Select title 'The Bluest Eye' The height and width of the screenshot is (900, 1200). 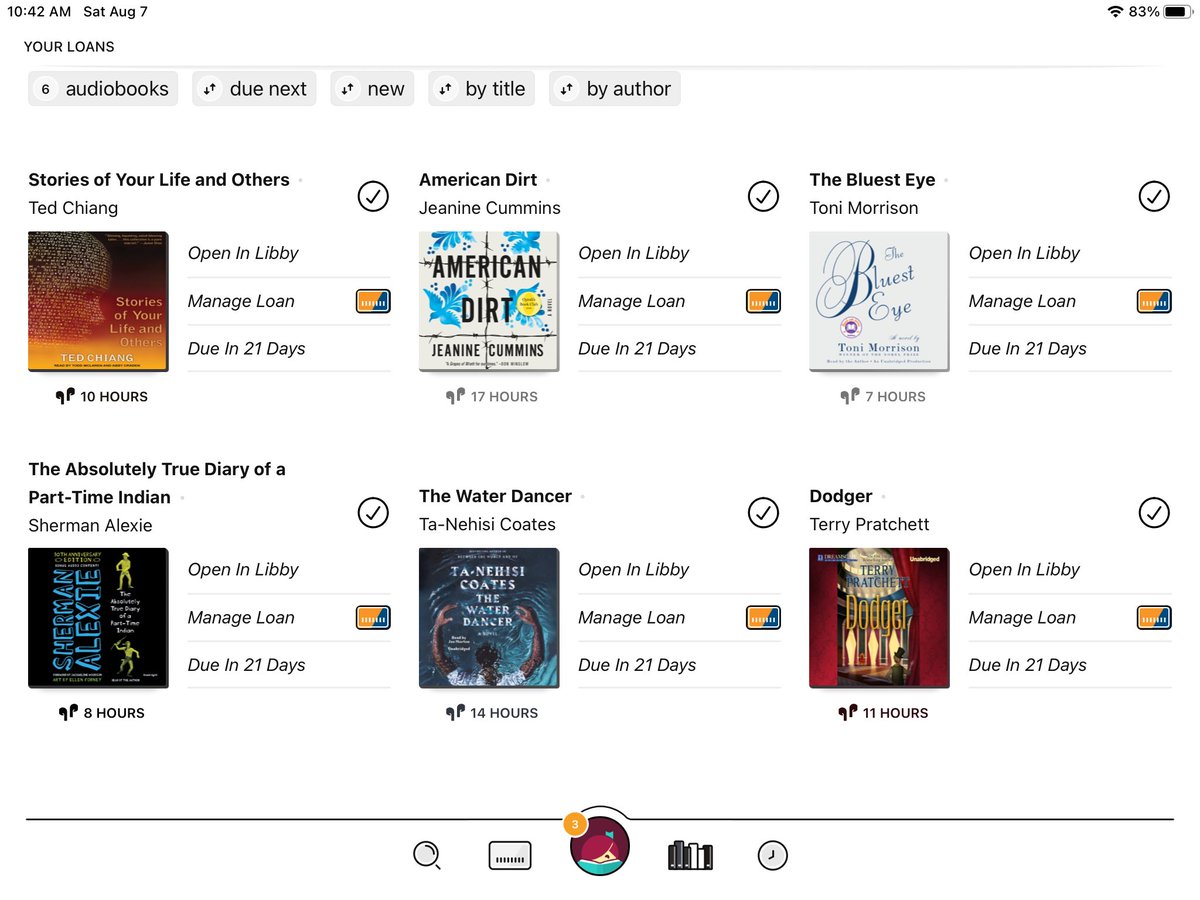pyautogui.click(x=872, y=180)
